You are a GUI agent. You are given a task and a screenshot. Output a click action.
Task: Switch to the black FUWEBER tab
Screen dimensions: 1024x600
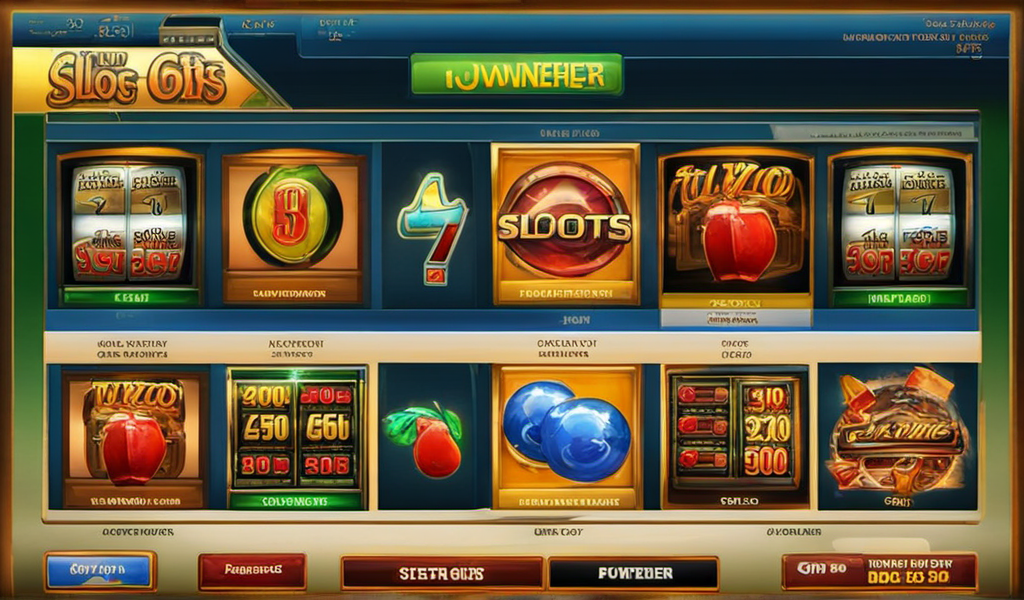(633, 573)
